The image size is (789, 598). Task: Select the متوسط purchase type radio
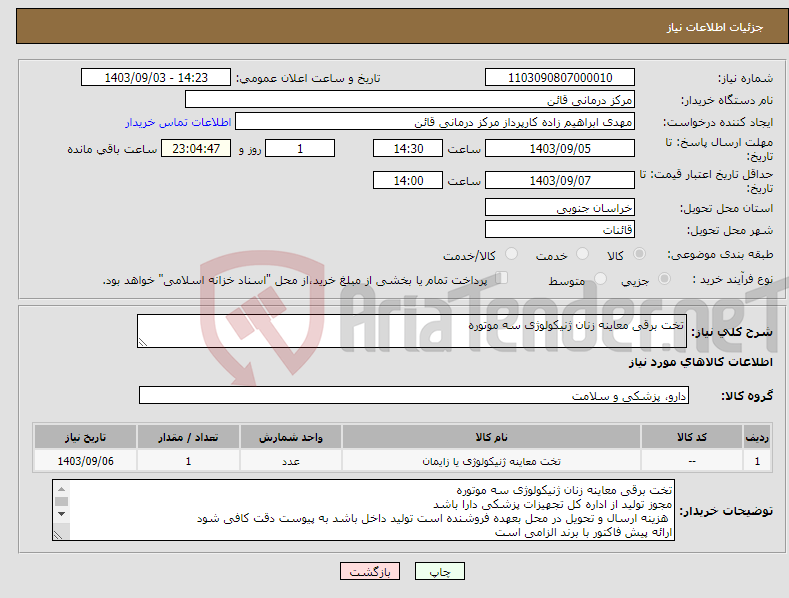[600, 278]
